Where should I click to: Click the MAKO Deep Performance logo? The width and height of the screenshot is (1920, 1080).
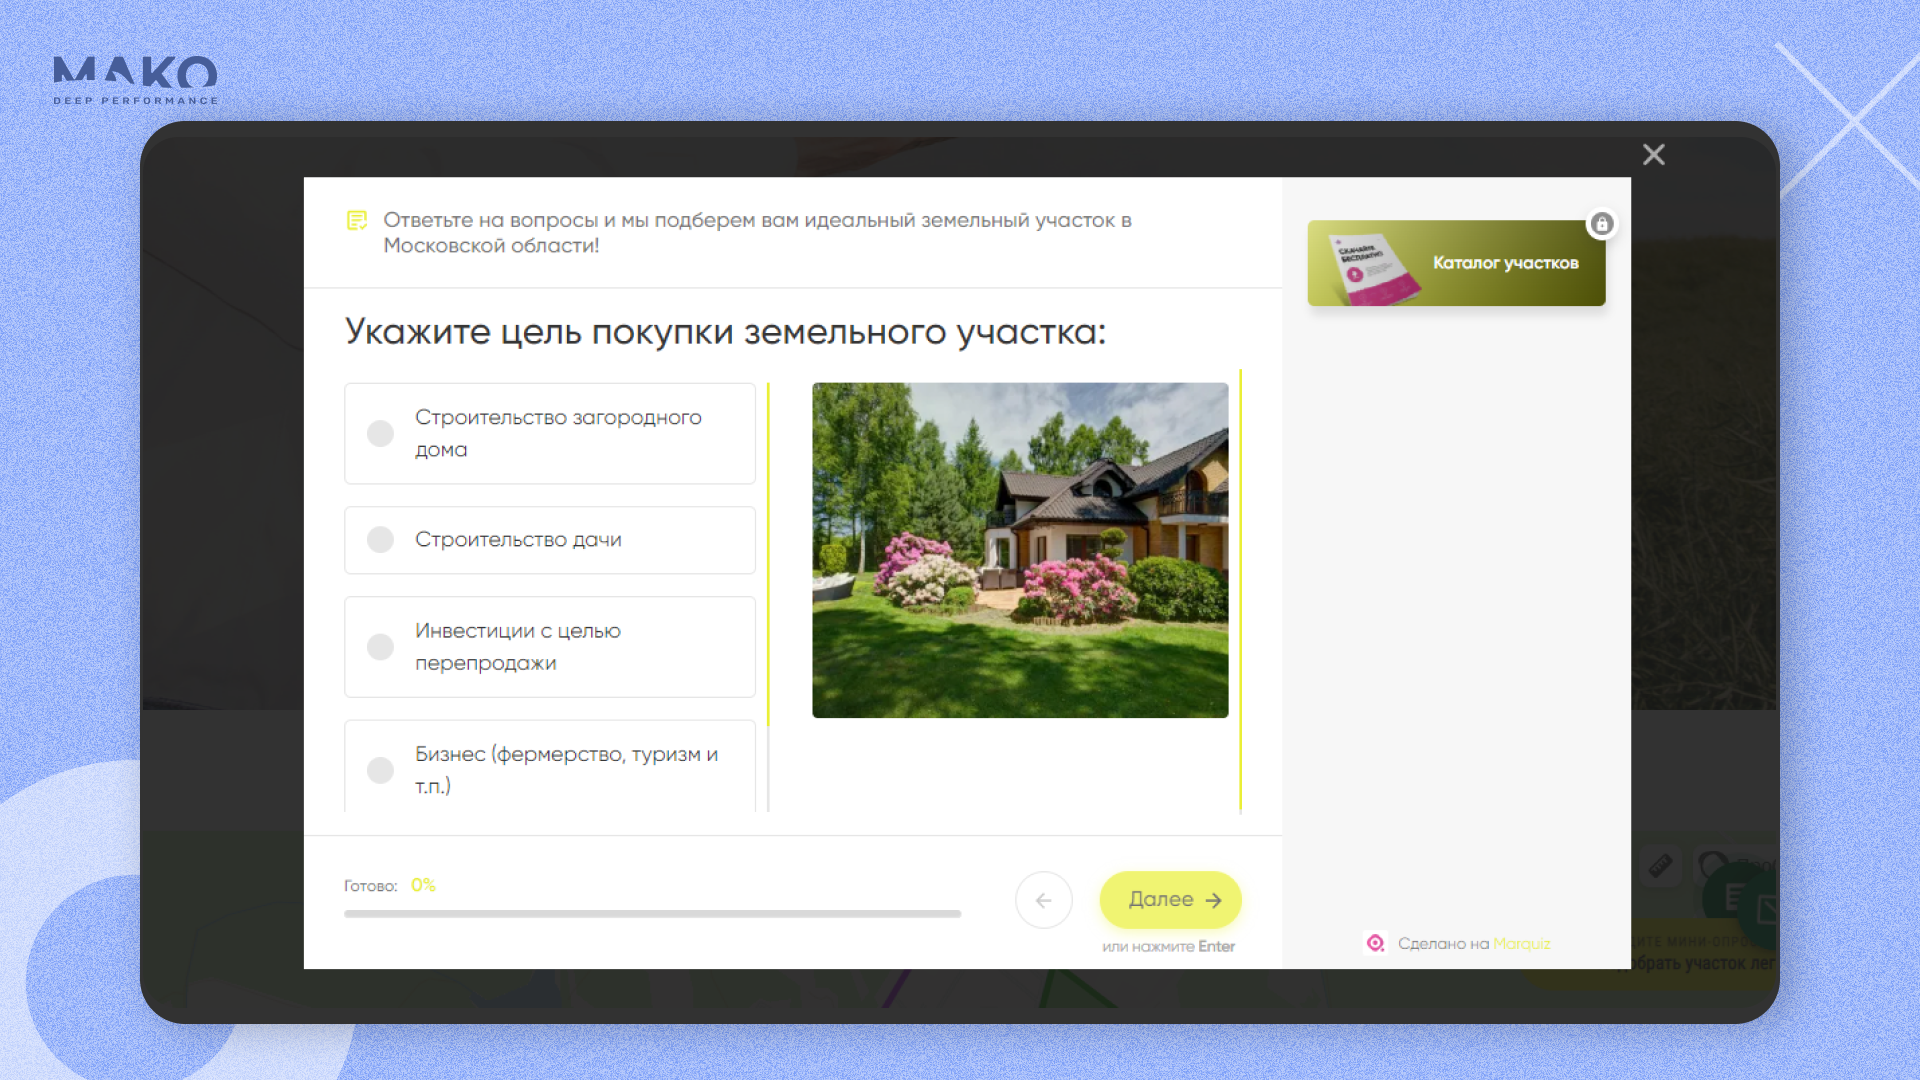(135, 80)
